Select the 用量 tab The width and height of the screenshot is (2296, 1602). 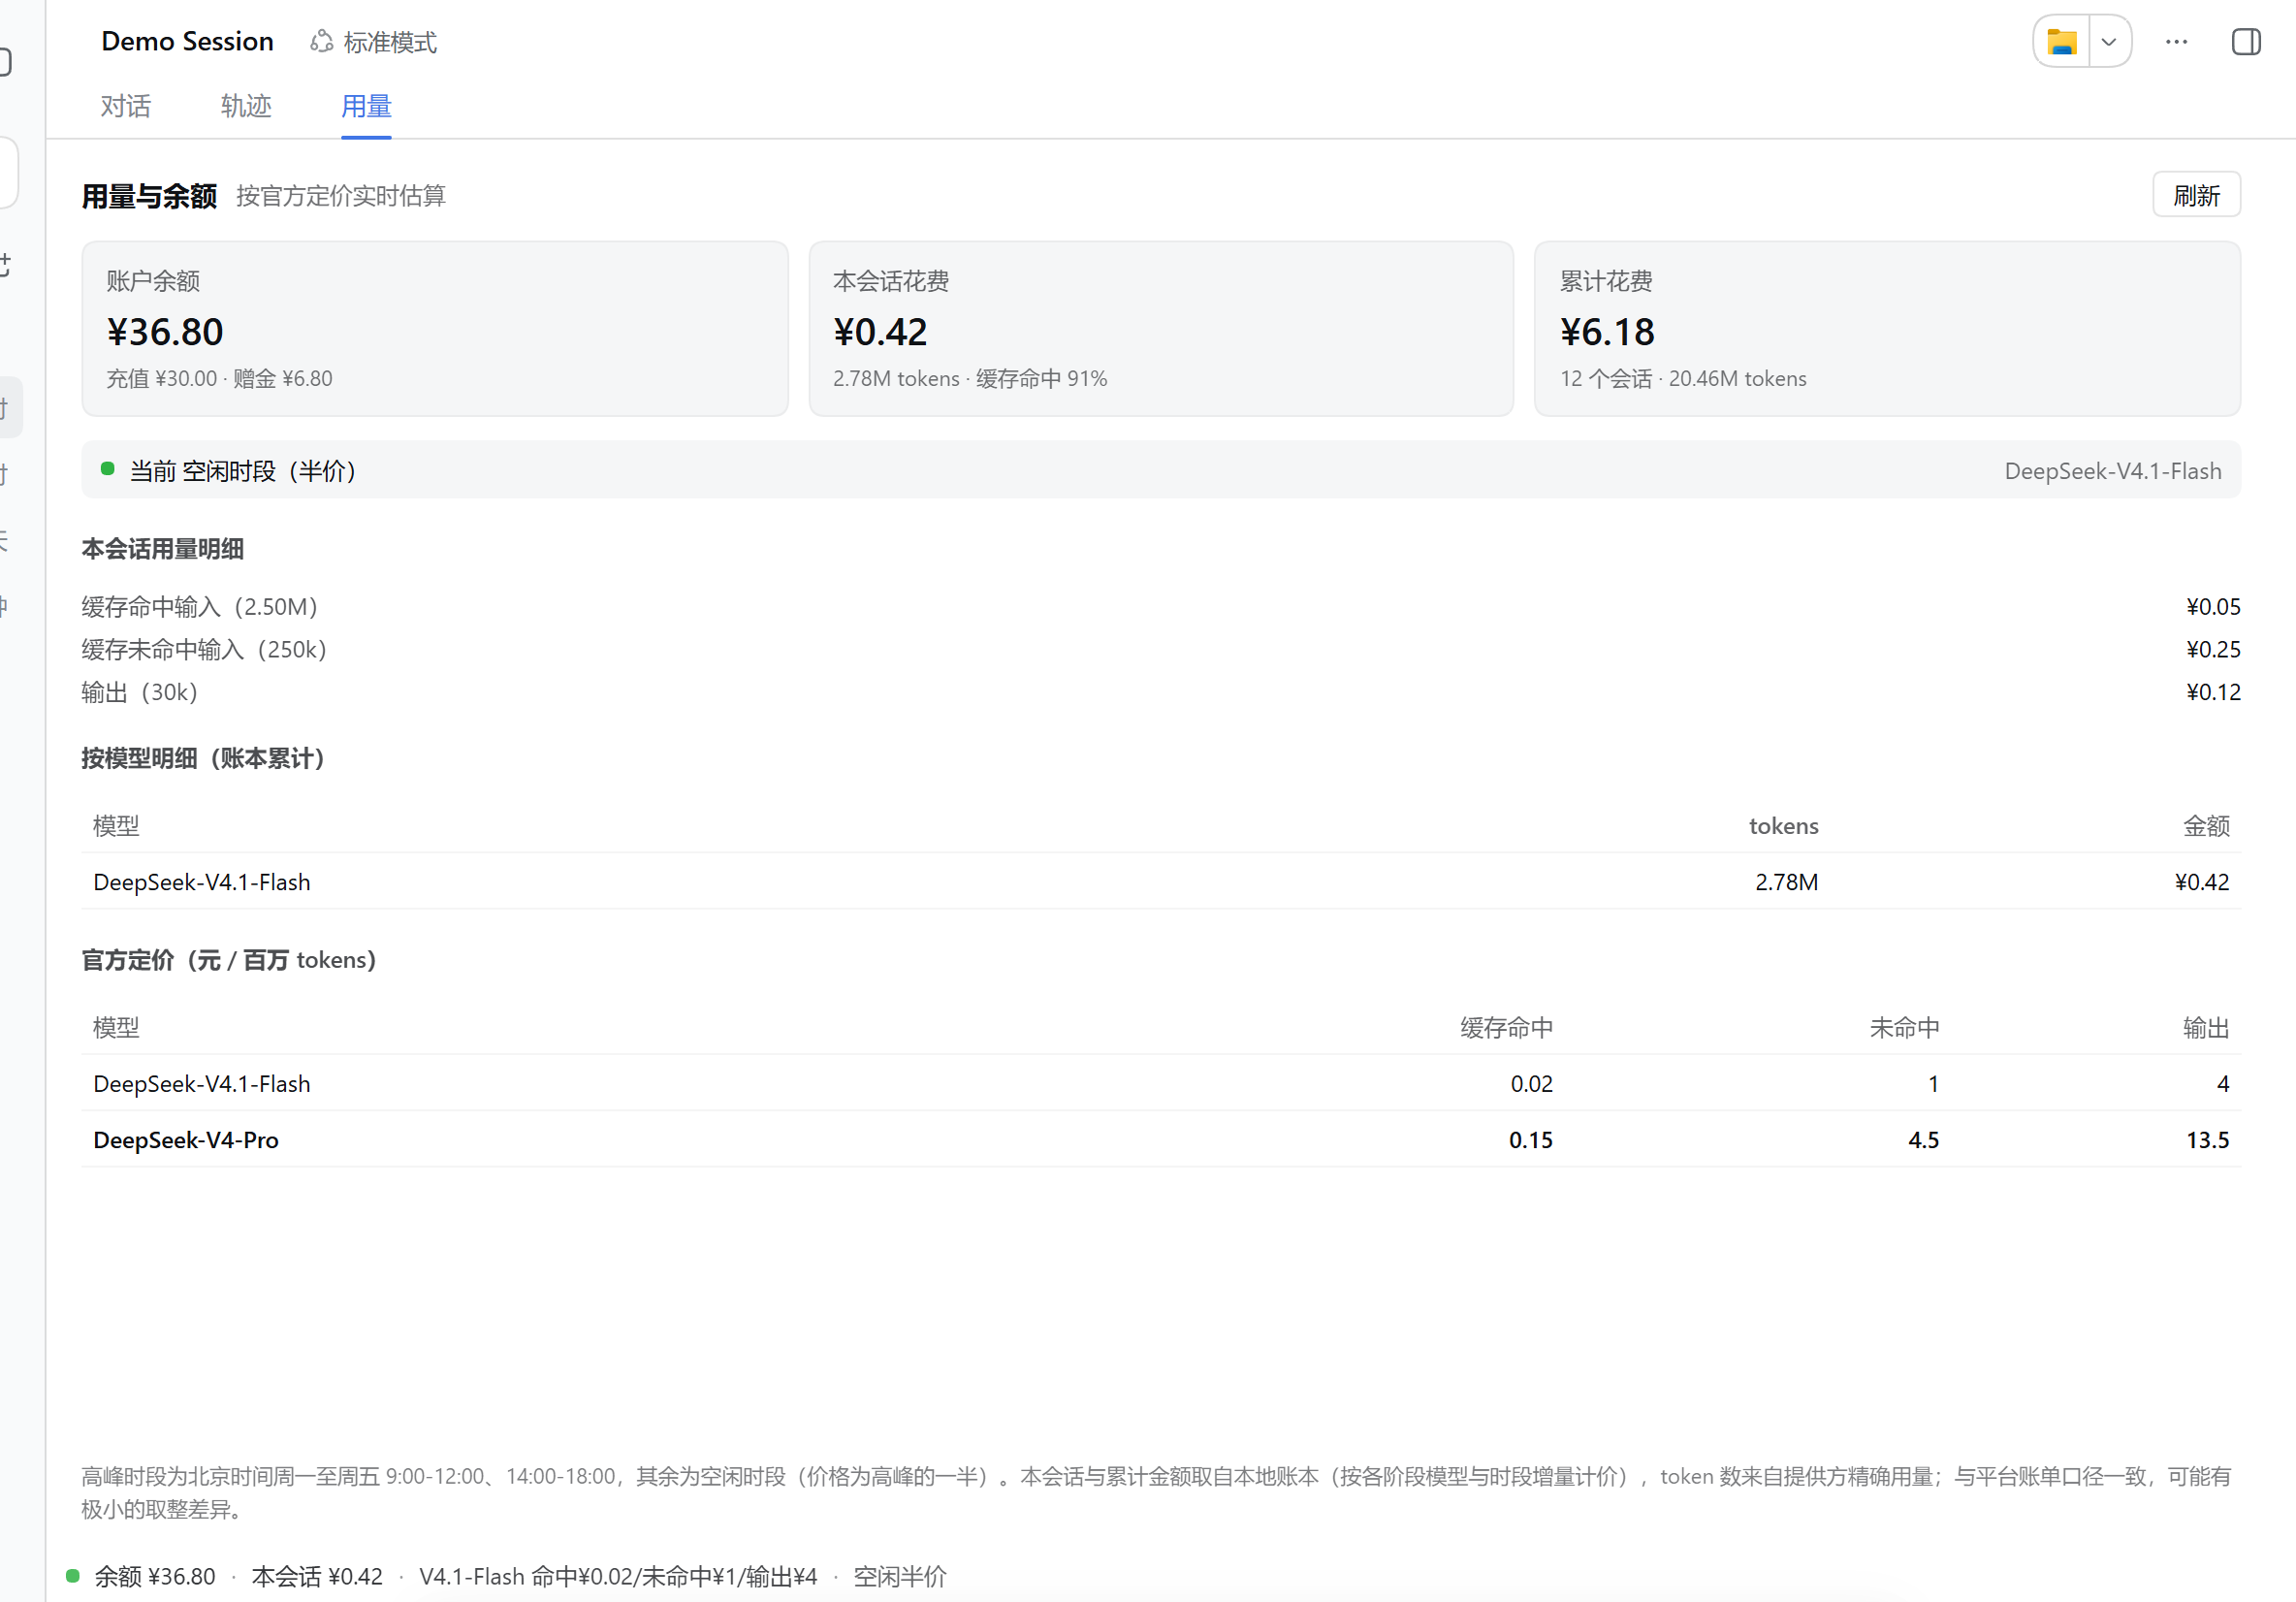[366, 106]
